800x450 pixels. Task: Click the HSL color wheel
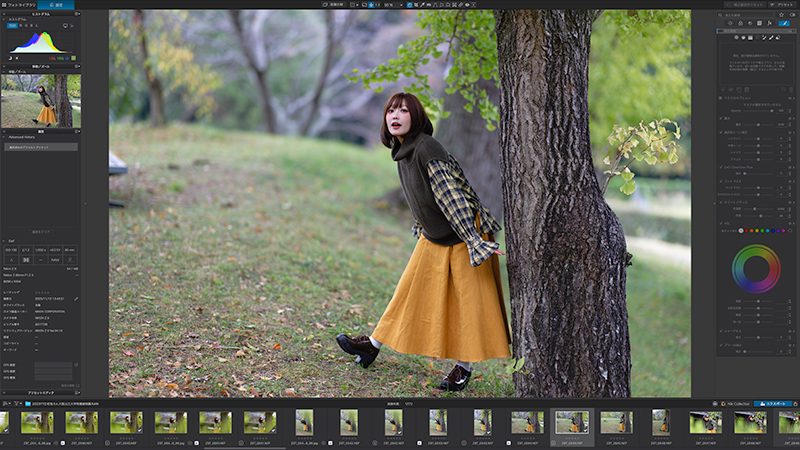click(756, 268)
